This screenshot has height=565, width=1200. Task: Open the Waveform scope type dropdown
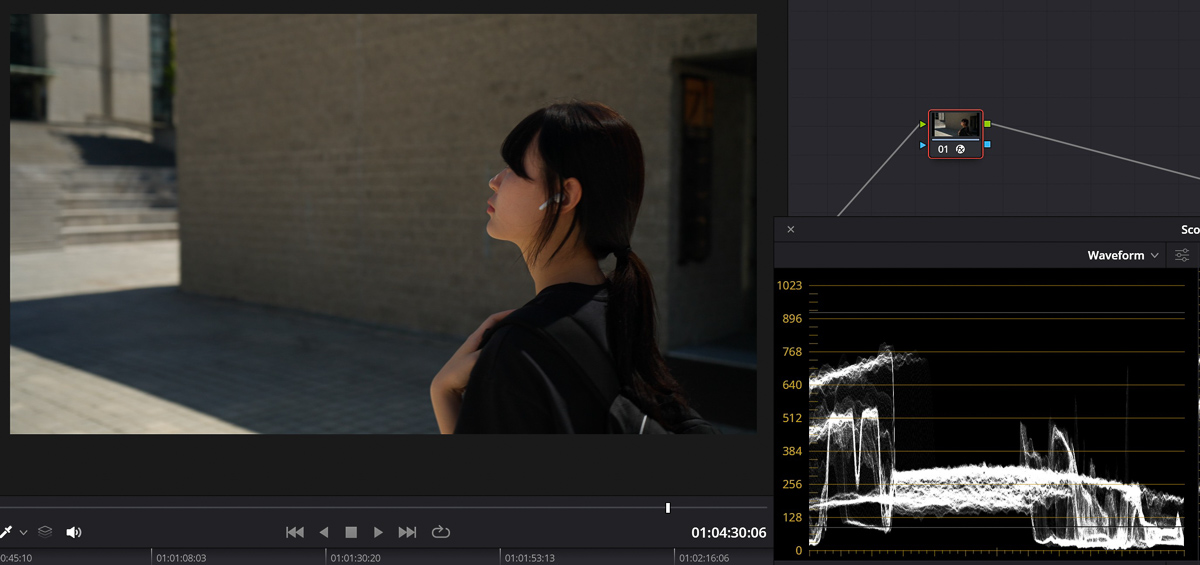(1123, 255)
